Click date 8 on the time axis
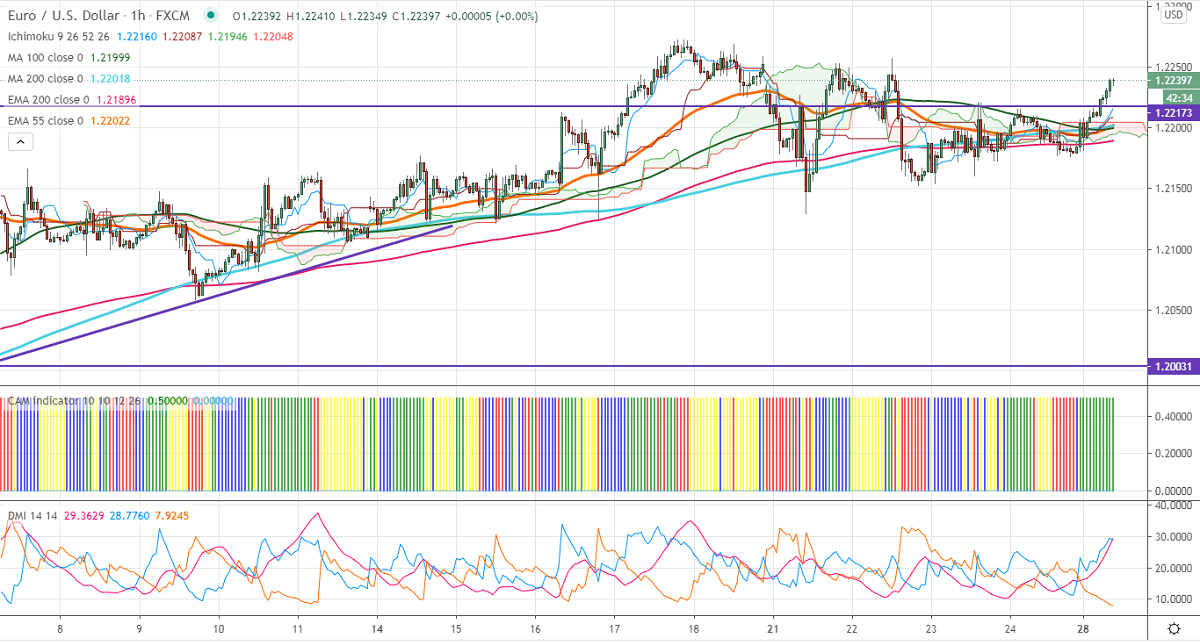The height and width of the screenshot is (642, 1200). click(61, 630)
